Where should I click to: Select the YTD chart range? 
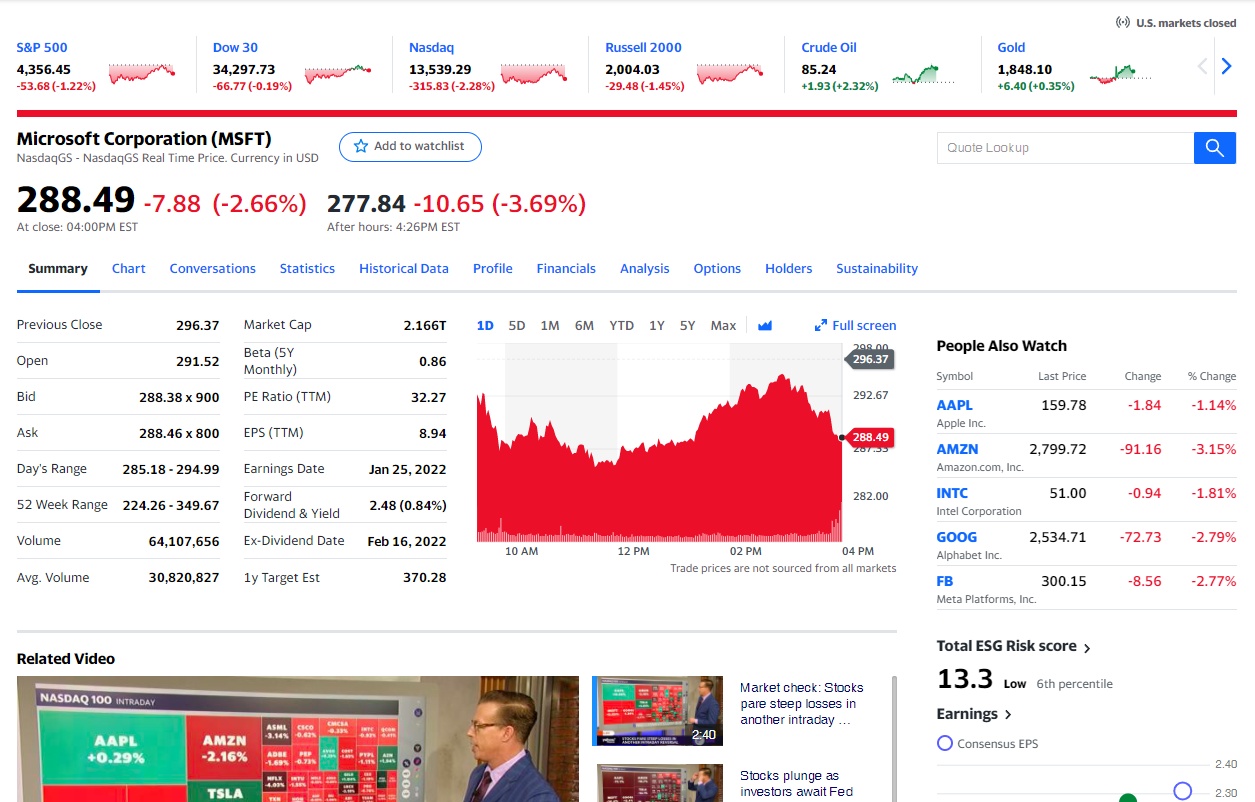click(621, 325)
